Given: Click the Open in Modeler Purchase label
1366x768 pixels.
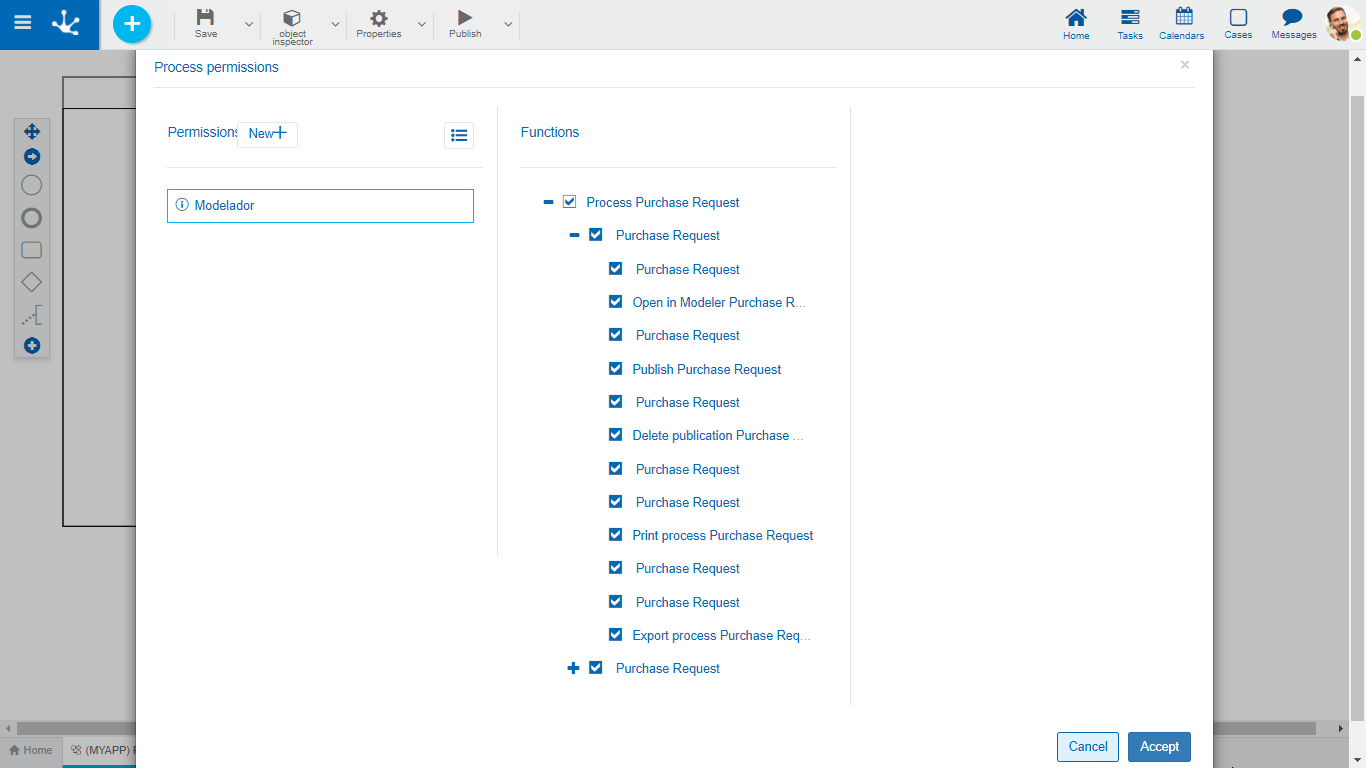Looking at the screenshot, I should click(719, 302).
